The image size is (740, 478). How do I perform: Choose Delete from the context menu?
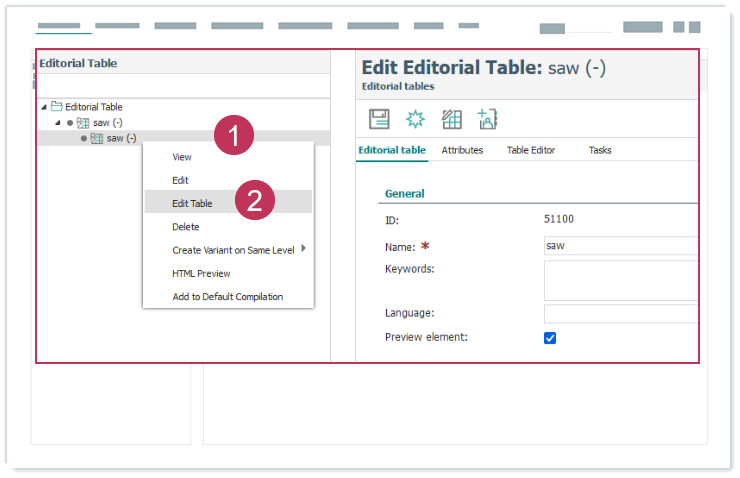coord(186,227)
